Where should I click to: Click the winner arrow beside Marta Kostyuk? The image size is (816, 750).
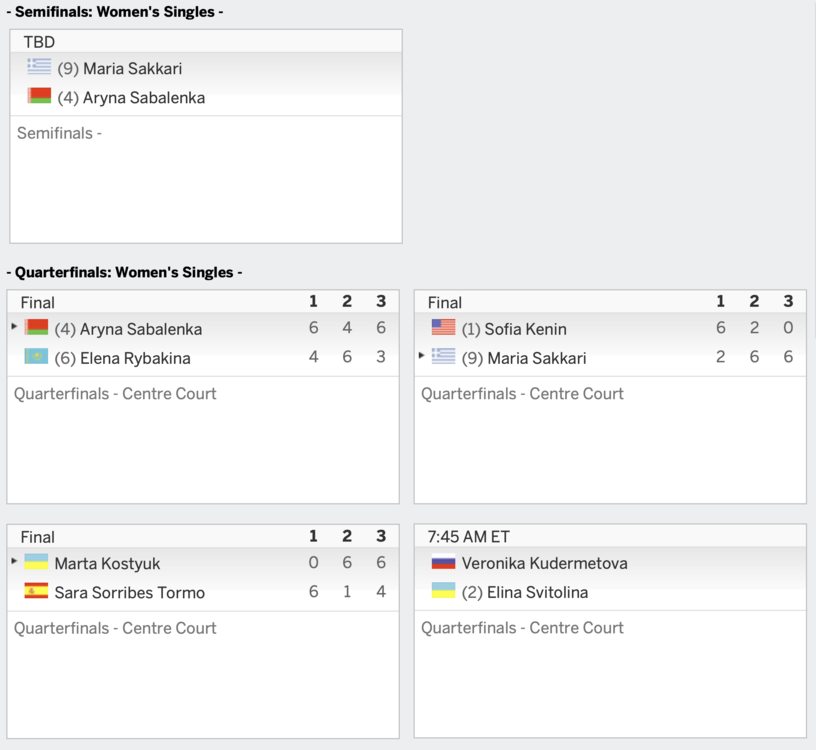click(14, 561)
